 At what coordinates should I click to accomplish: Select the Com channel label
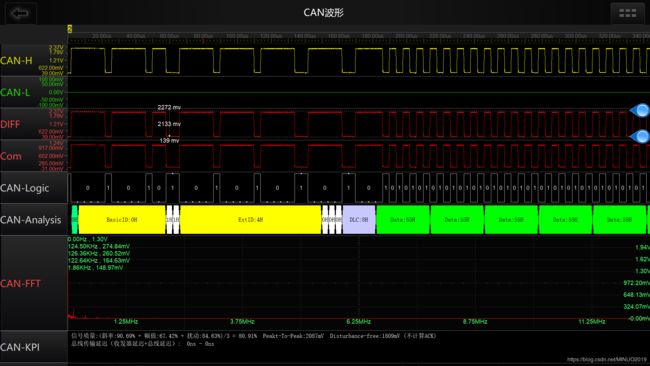(11, 156)
